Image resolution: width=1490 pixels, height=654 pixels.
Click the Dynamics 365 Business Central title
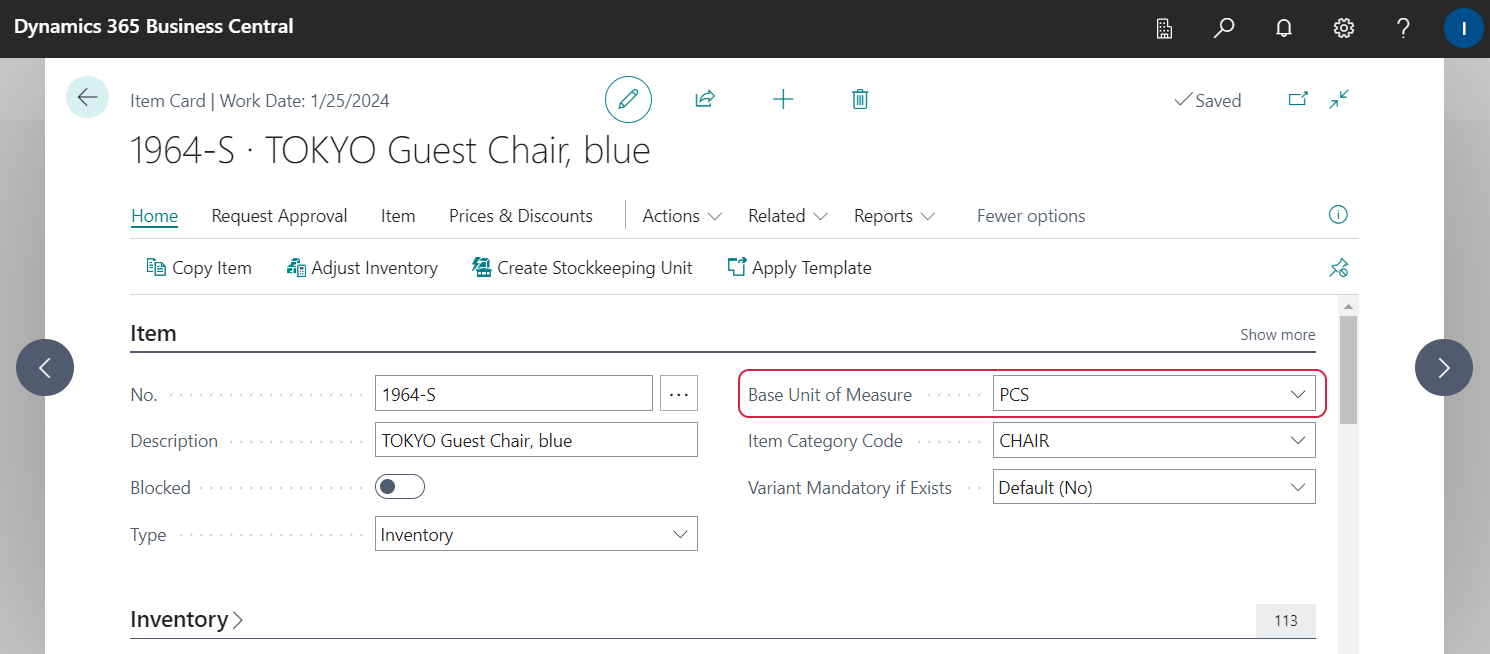(x=154, y=27)
